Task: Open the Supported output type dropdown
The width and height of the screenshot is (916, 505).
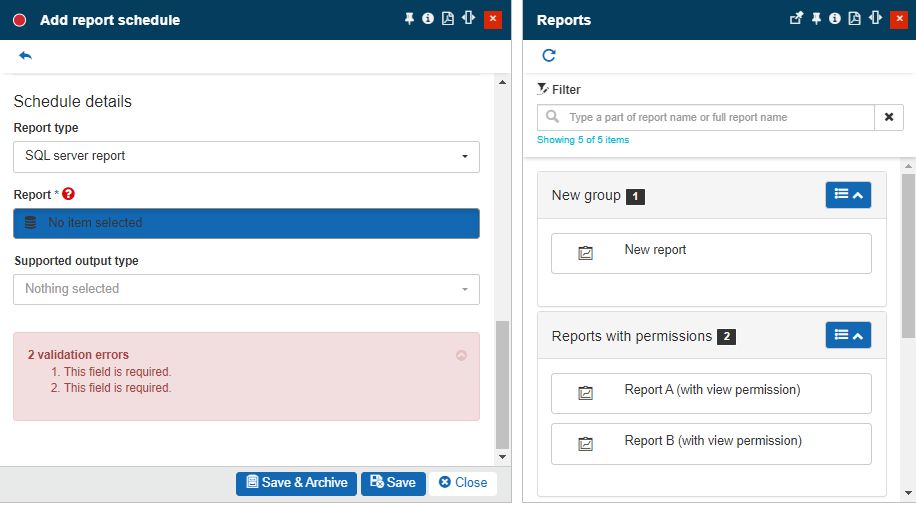Action: 246,289
